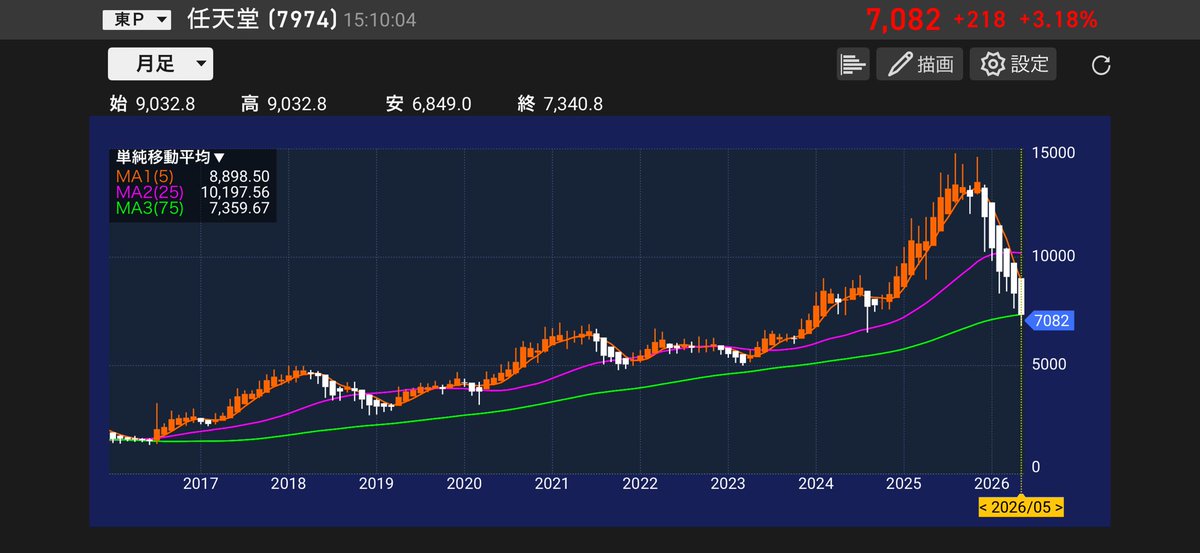Screen dimensions: 1200x553
Task: Click the current price 7,082 in header
Action: (904, 19)
